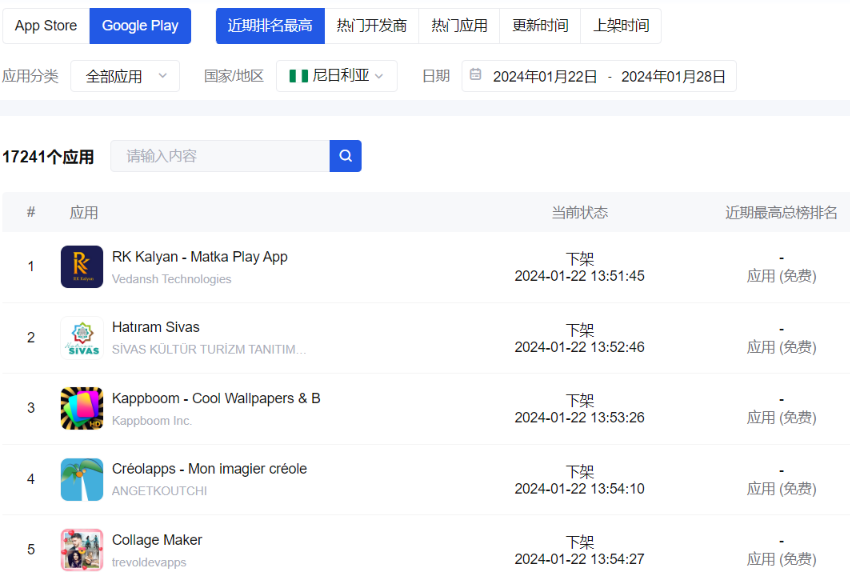Click timestamp 2024-01-22 13:52:46

[579, 347]
